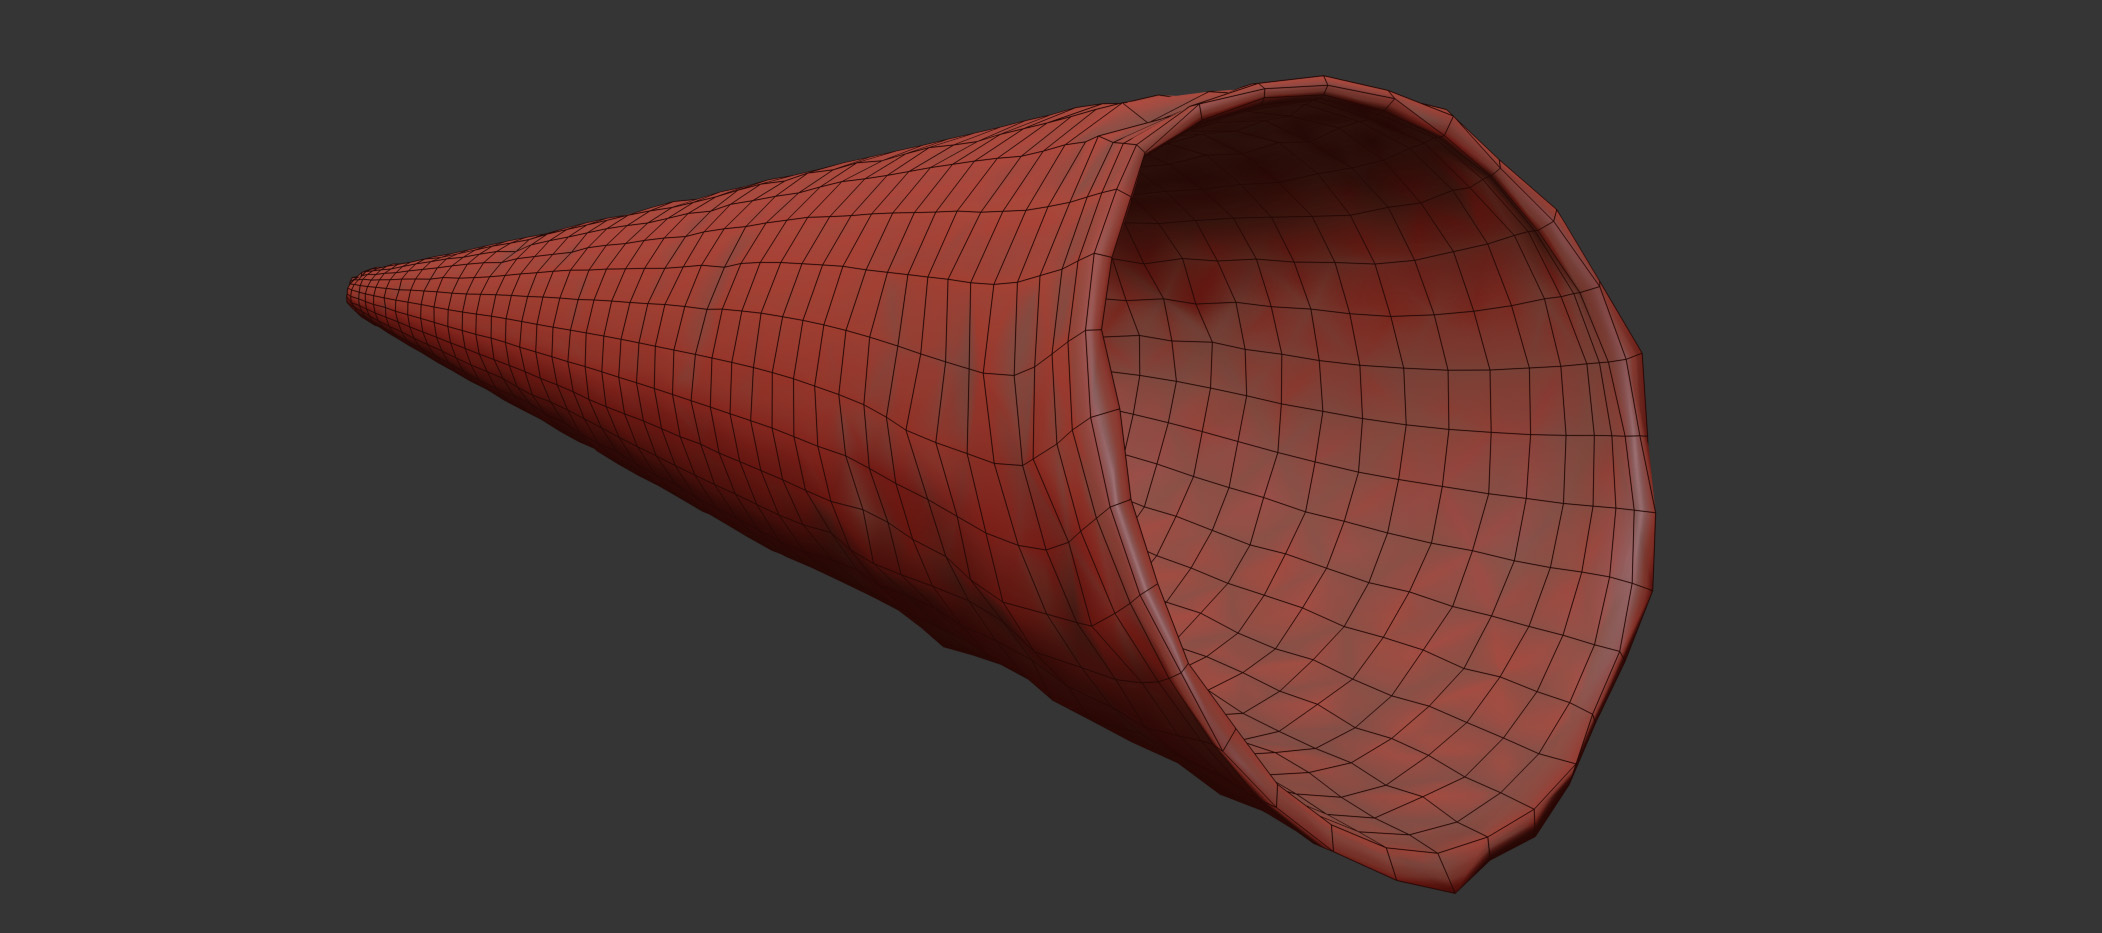Image resolution: width=2102 pixels, height=933 pixels.
Task: Click the bottommost jagged corner of the rim
Action: [1456, 886]
